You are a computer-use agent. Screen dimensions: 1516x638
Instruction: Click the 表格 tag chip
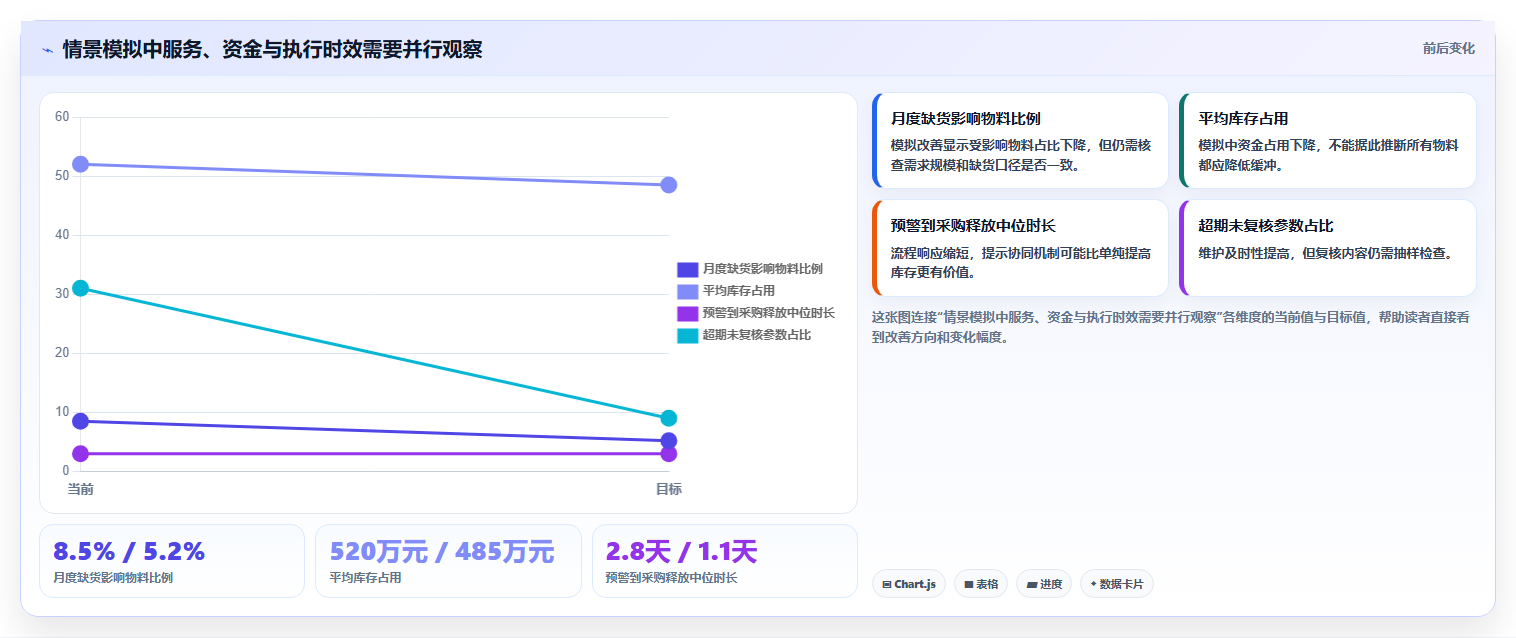click(980, 584)
